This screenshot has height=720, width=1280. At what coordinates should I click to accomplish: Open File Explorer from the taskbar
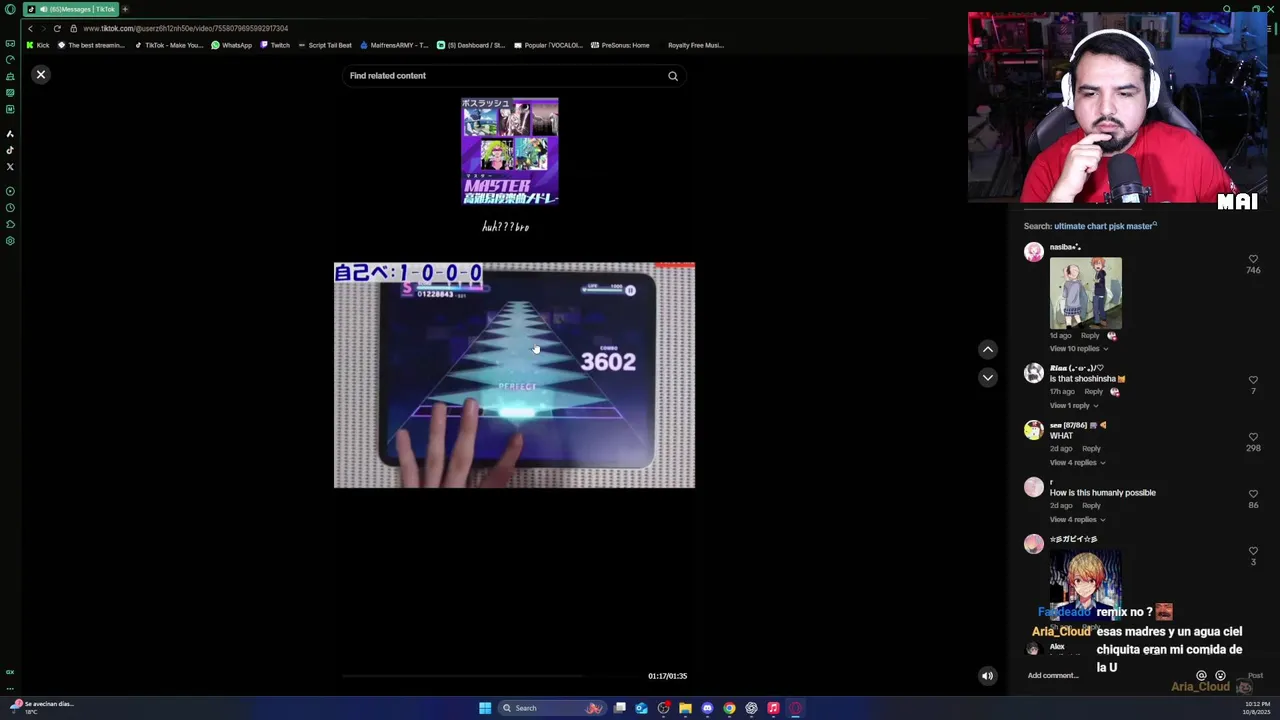click(685, 708)
